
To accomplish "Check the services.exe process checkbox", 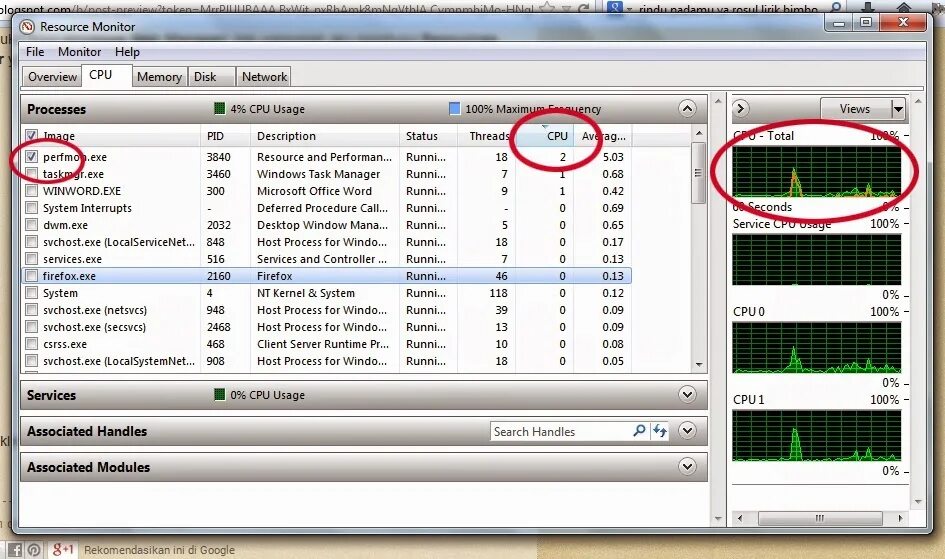I will (31, 259).
